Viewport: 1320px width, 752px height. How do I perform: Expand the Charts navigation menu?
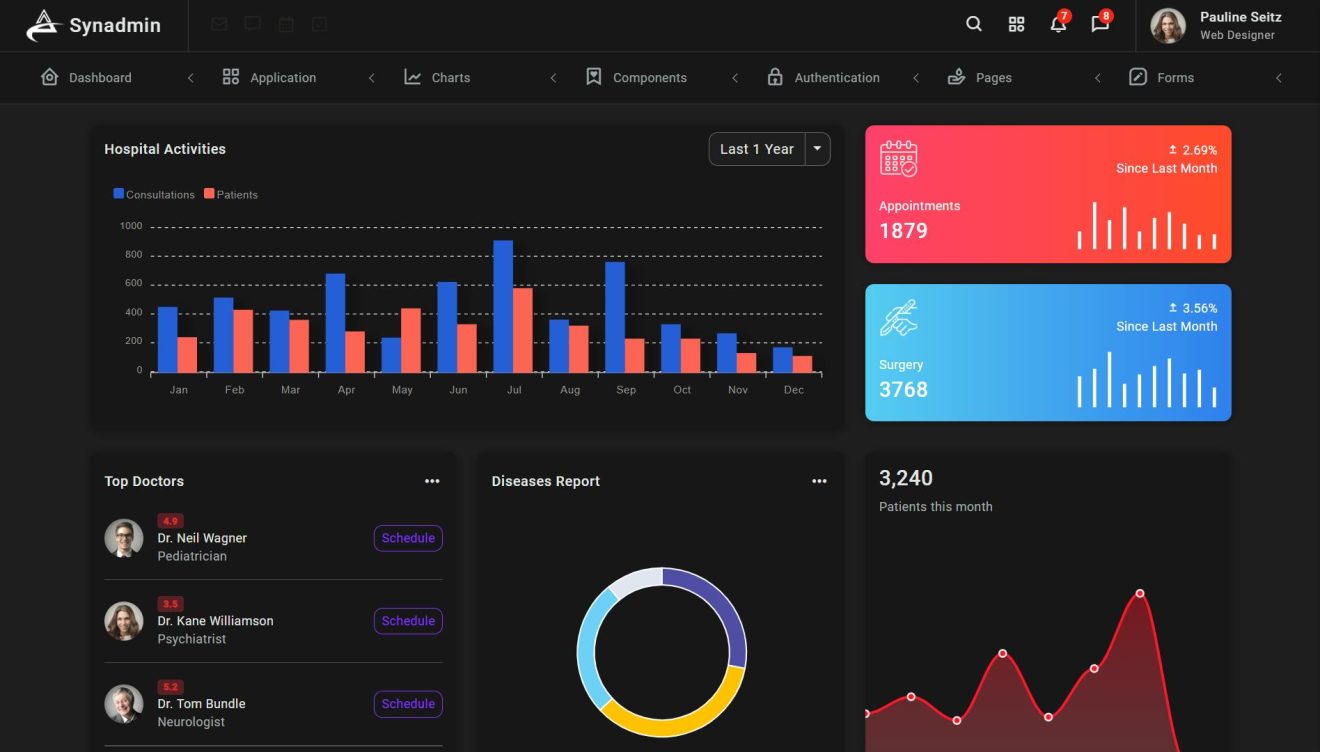[437, 77]
